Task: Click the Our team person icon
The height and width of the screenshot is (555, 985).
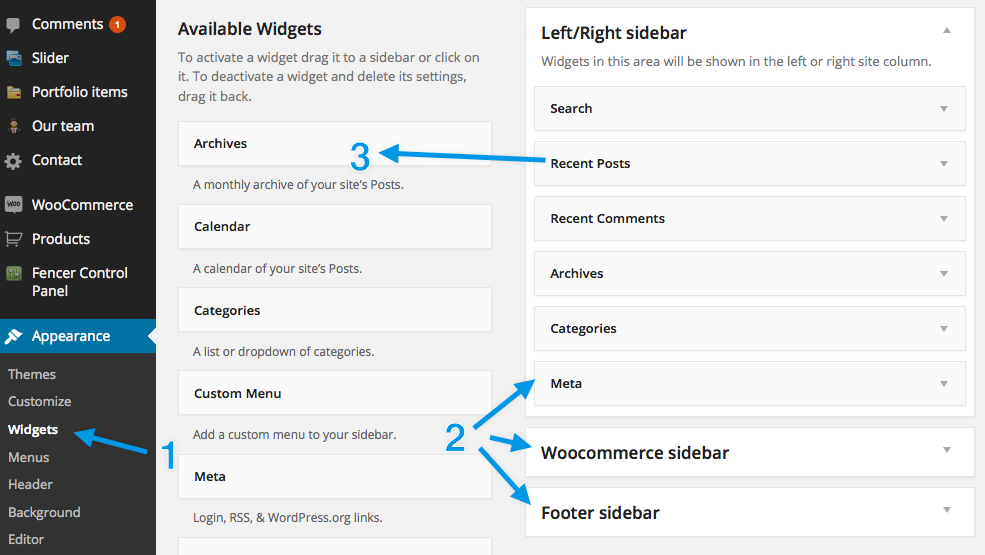Action: 14,126
